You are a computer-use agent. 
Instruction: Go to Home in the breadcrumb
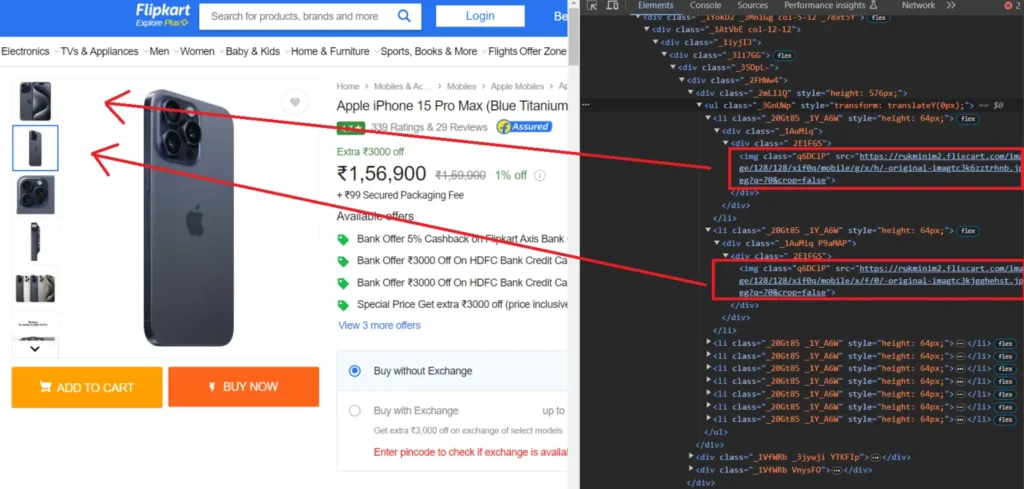[x=348, y=86]
